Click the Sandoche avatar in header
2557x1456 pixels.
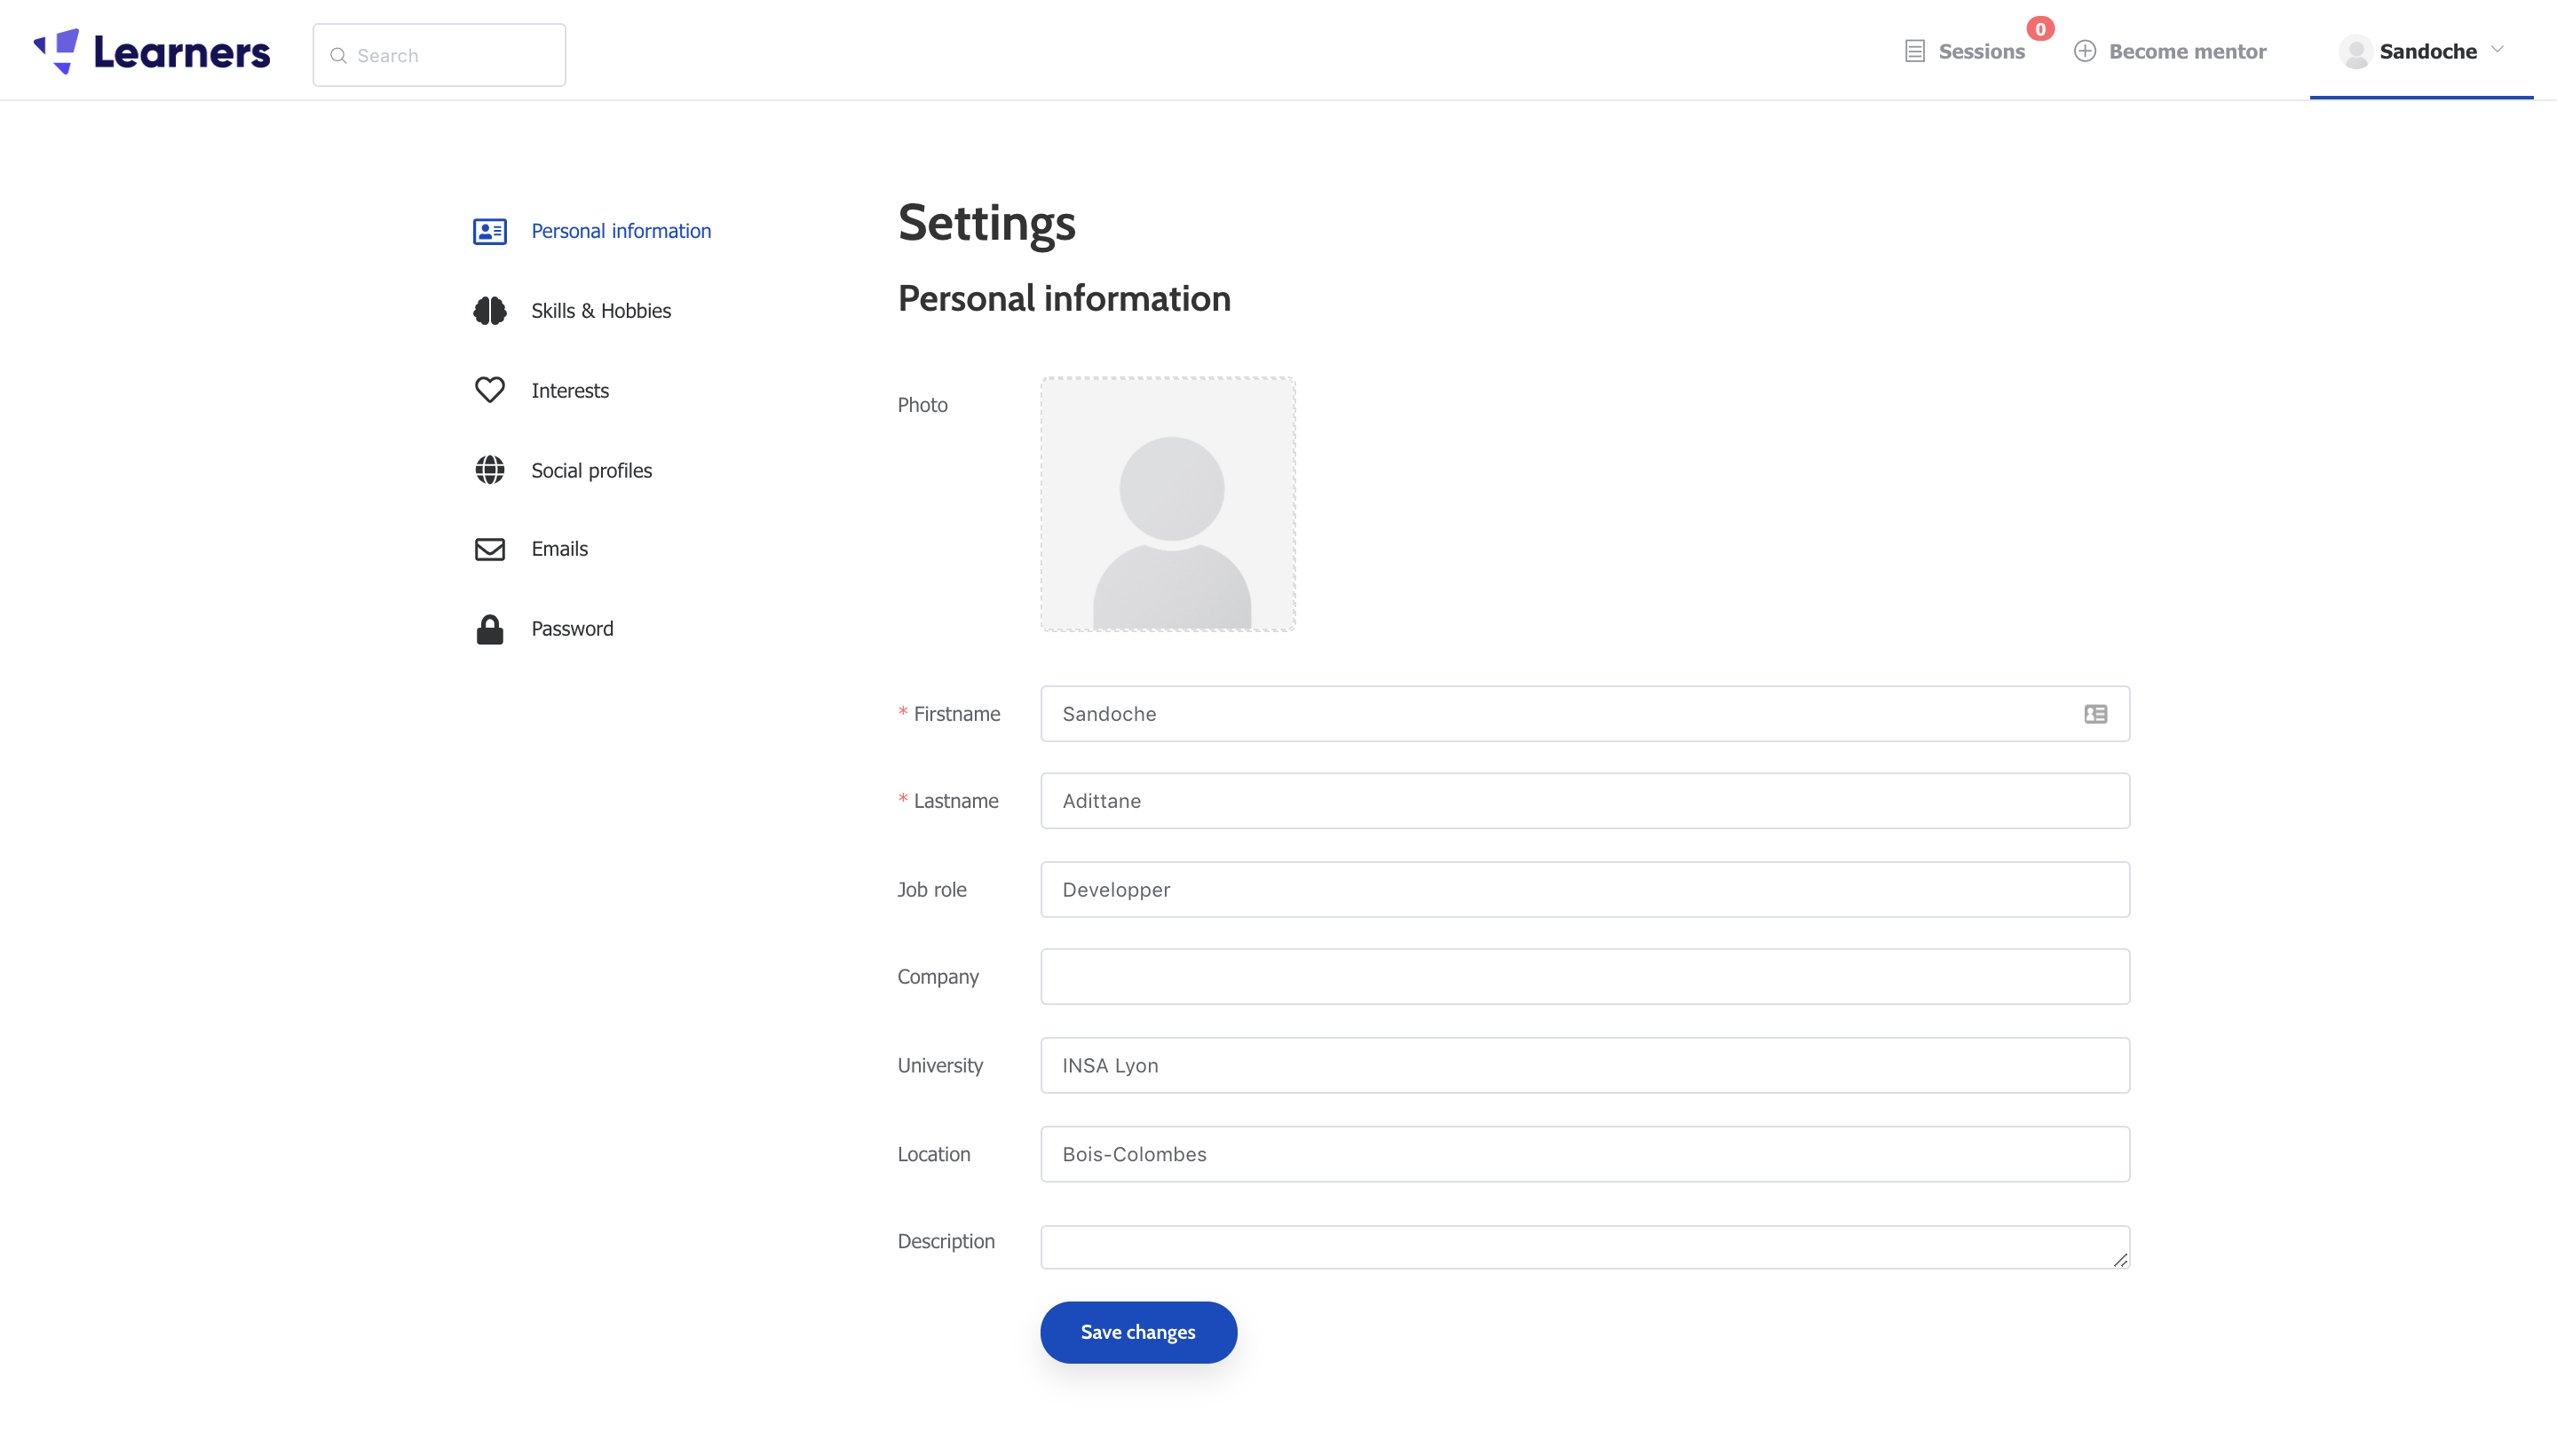click(2355, 51)
